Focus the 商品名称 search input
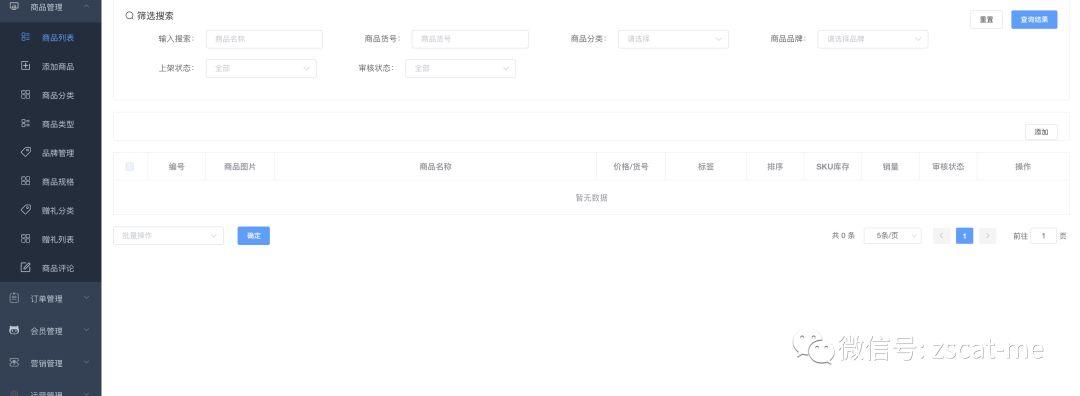The height and width of the screenshot is (396, 1080). [264, 39]
